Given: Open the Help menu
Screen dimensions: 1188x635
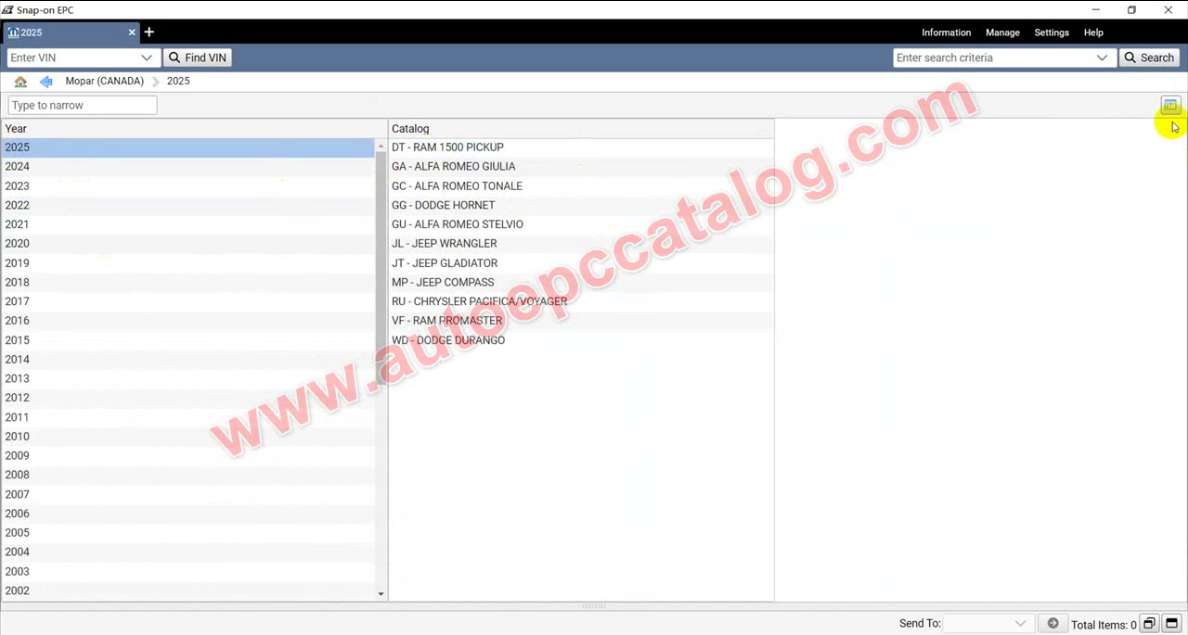Looking at the screenshot, I should (1093, 33).
